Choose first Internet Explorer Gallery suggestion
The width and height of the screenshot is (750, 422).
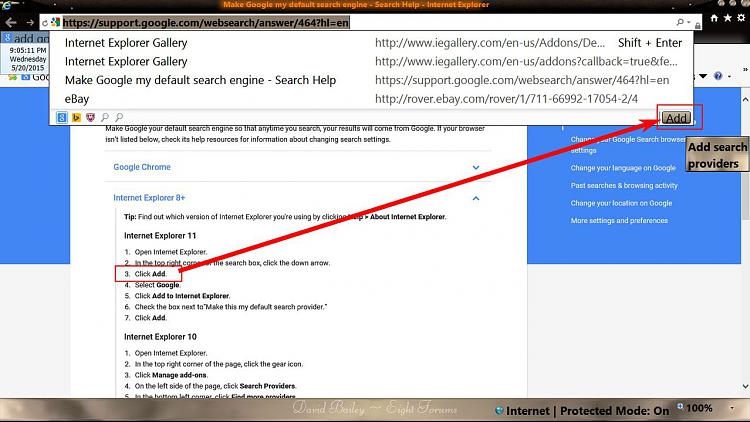click(x=371, y=43)
